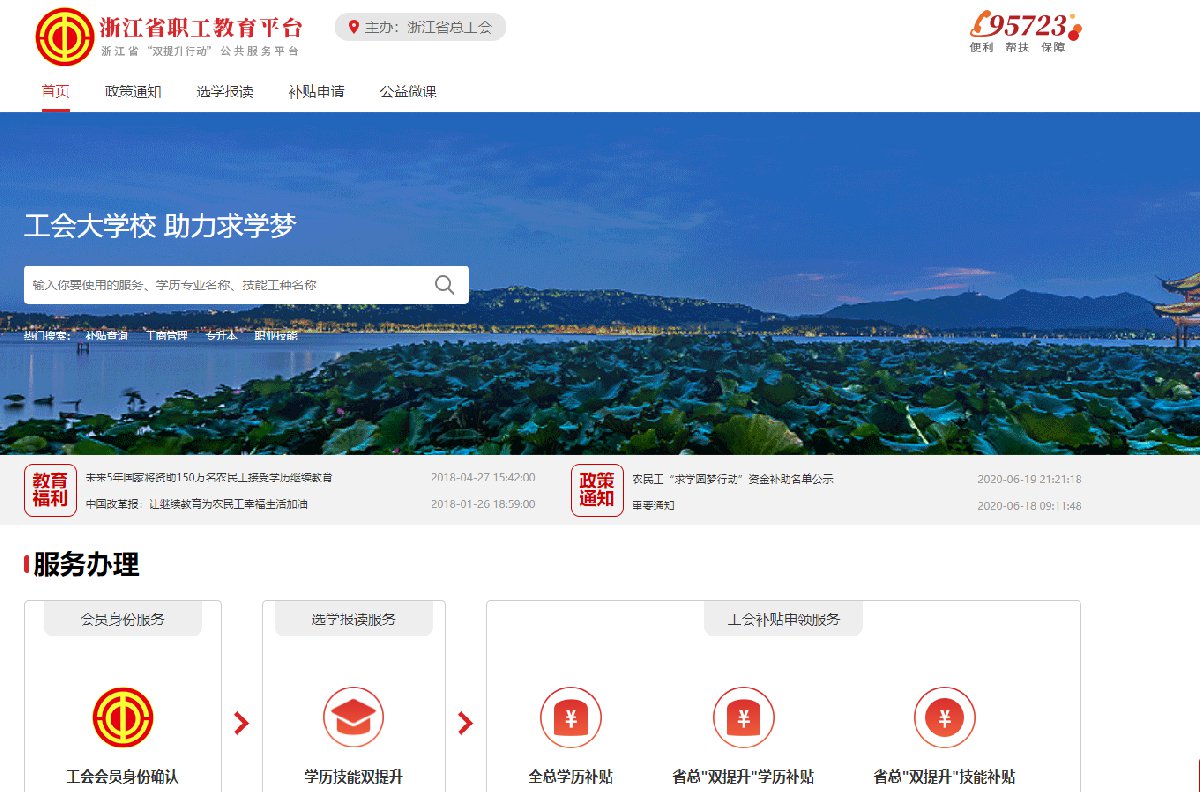Focus the service search input box
Image resolution: width=1200 pixels, height=792 pixels.
[225, 285]
